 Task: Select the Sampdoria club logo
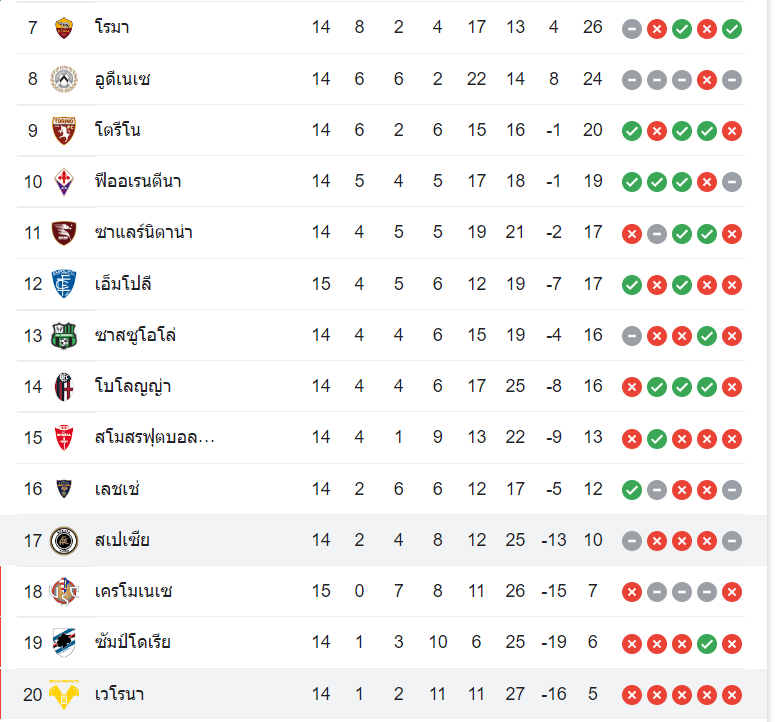(64, 642)
